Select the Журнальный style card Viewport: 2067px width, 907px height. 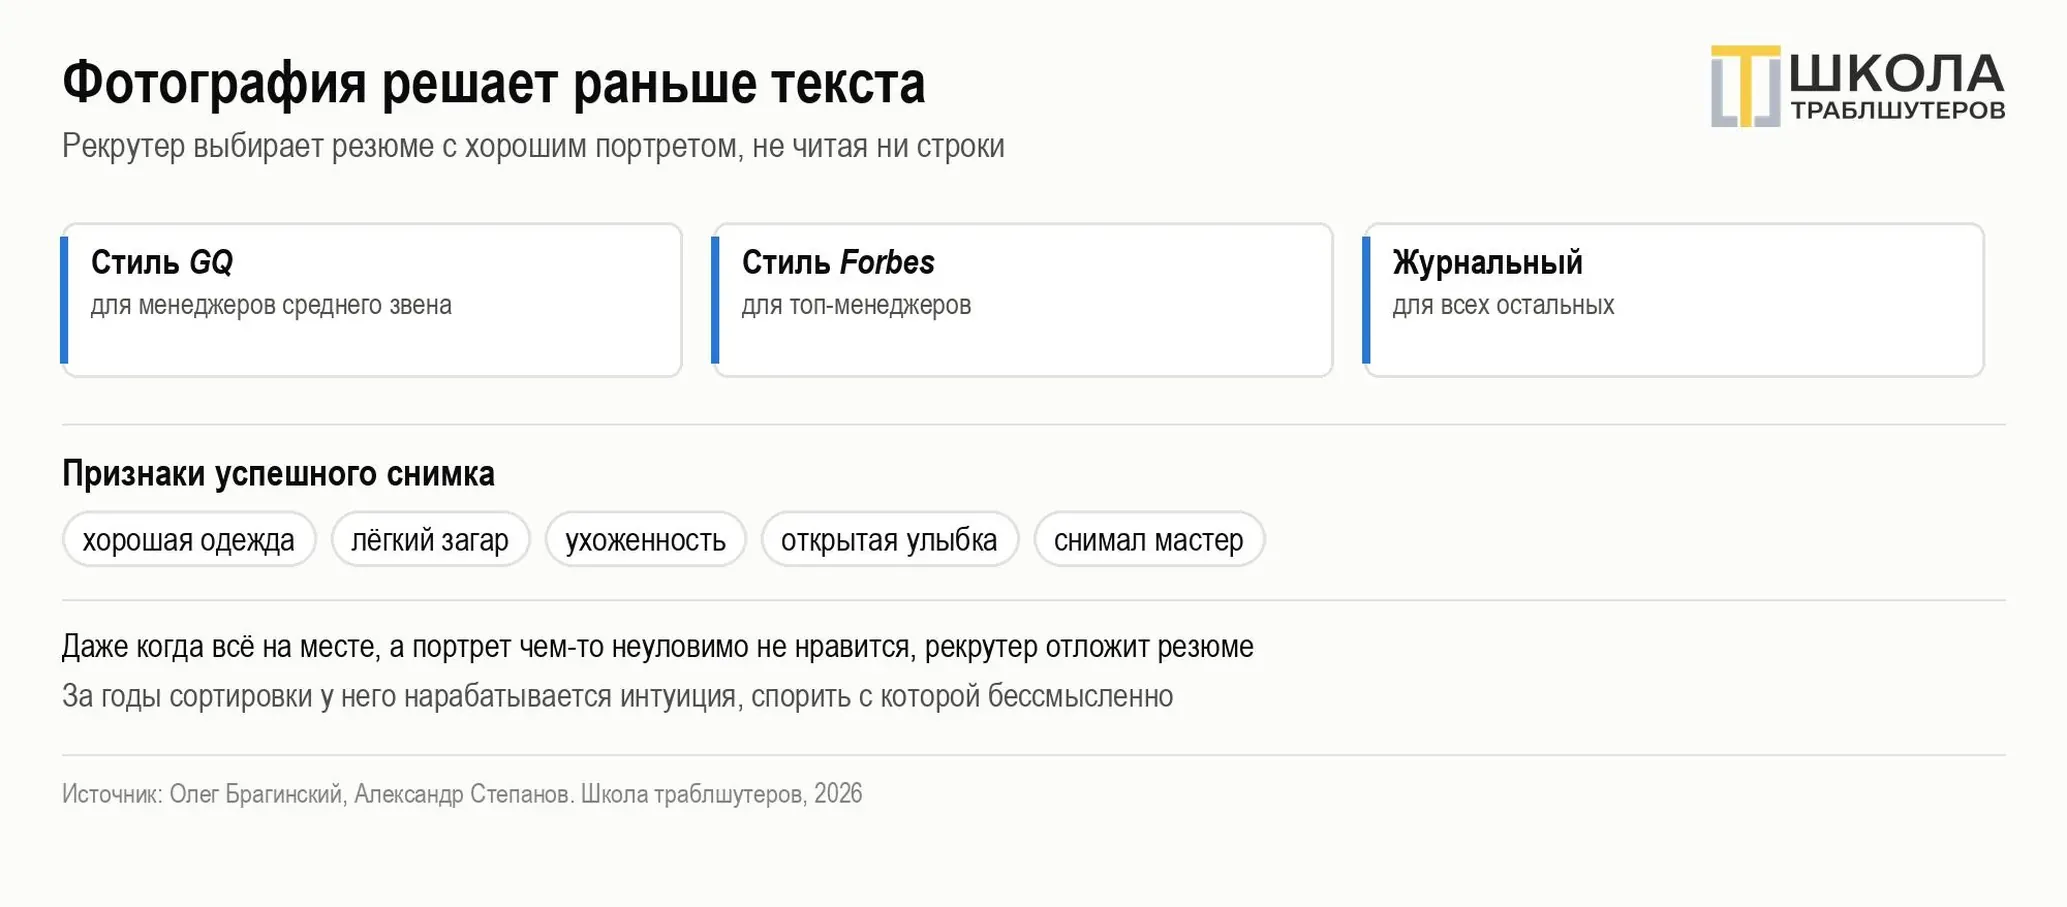(x=1673, y=300)
